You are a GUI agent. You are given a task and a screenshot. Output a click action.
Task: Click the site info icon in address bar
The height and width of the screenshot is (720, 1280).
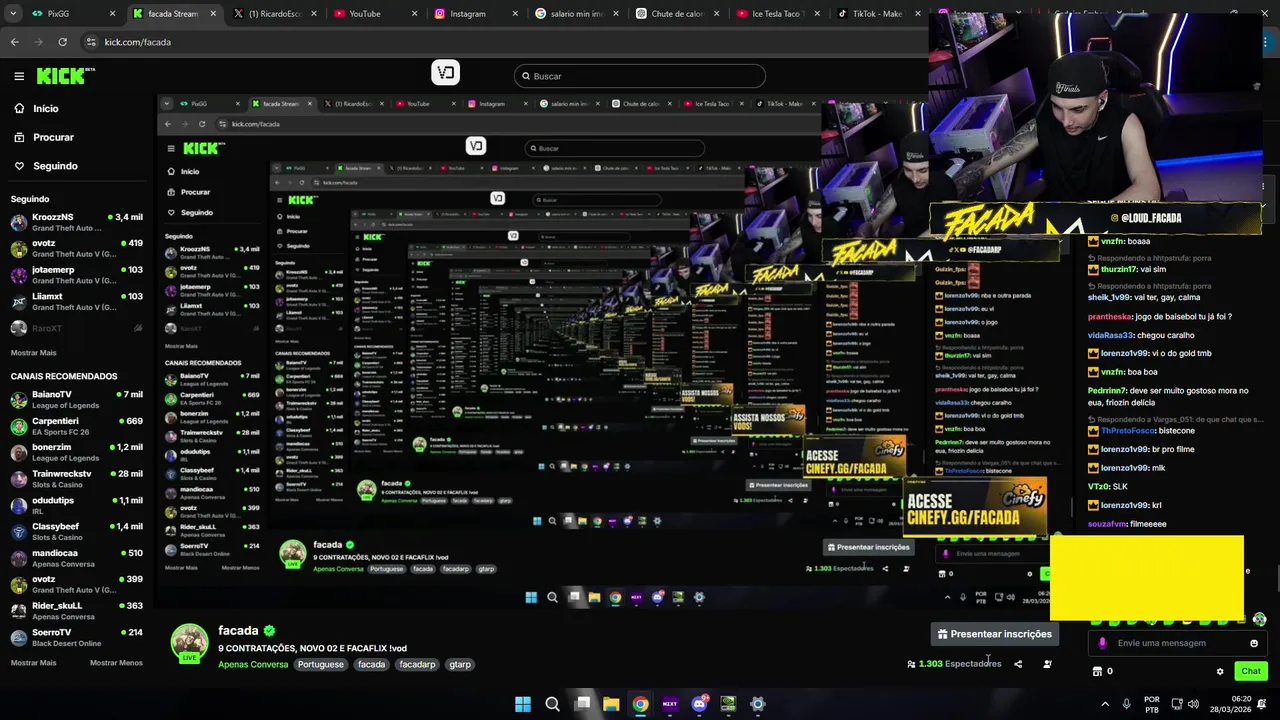click(x=91, y=42)
